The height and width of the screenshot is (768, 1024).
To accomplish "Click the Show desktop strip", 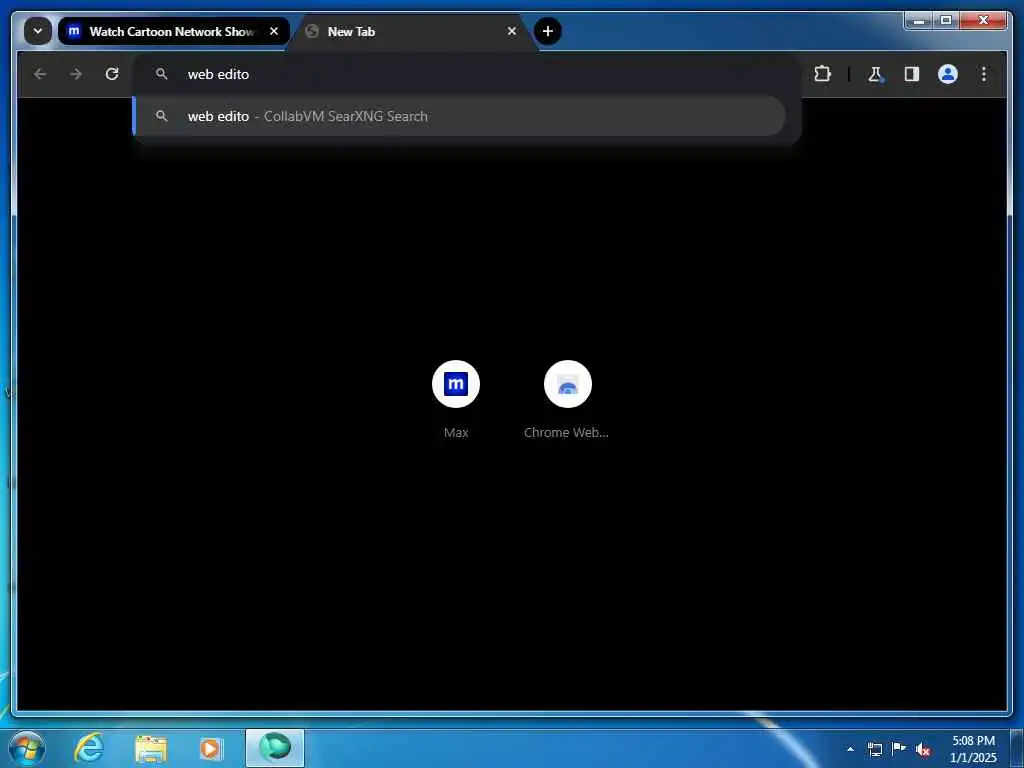I will click(x=1017, y=748).
